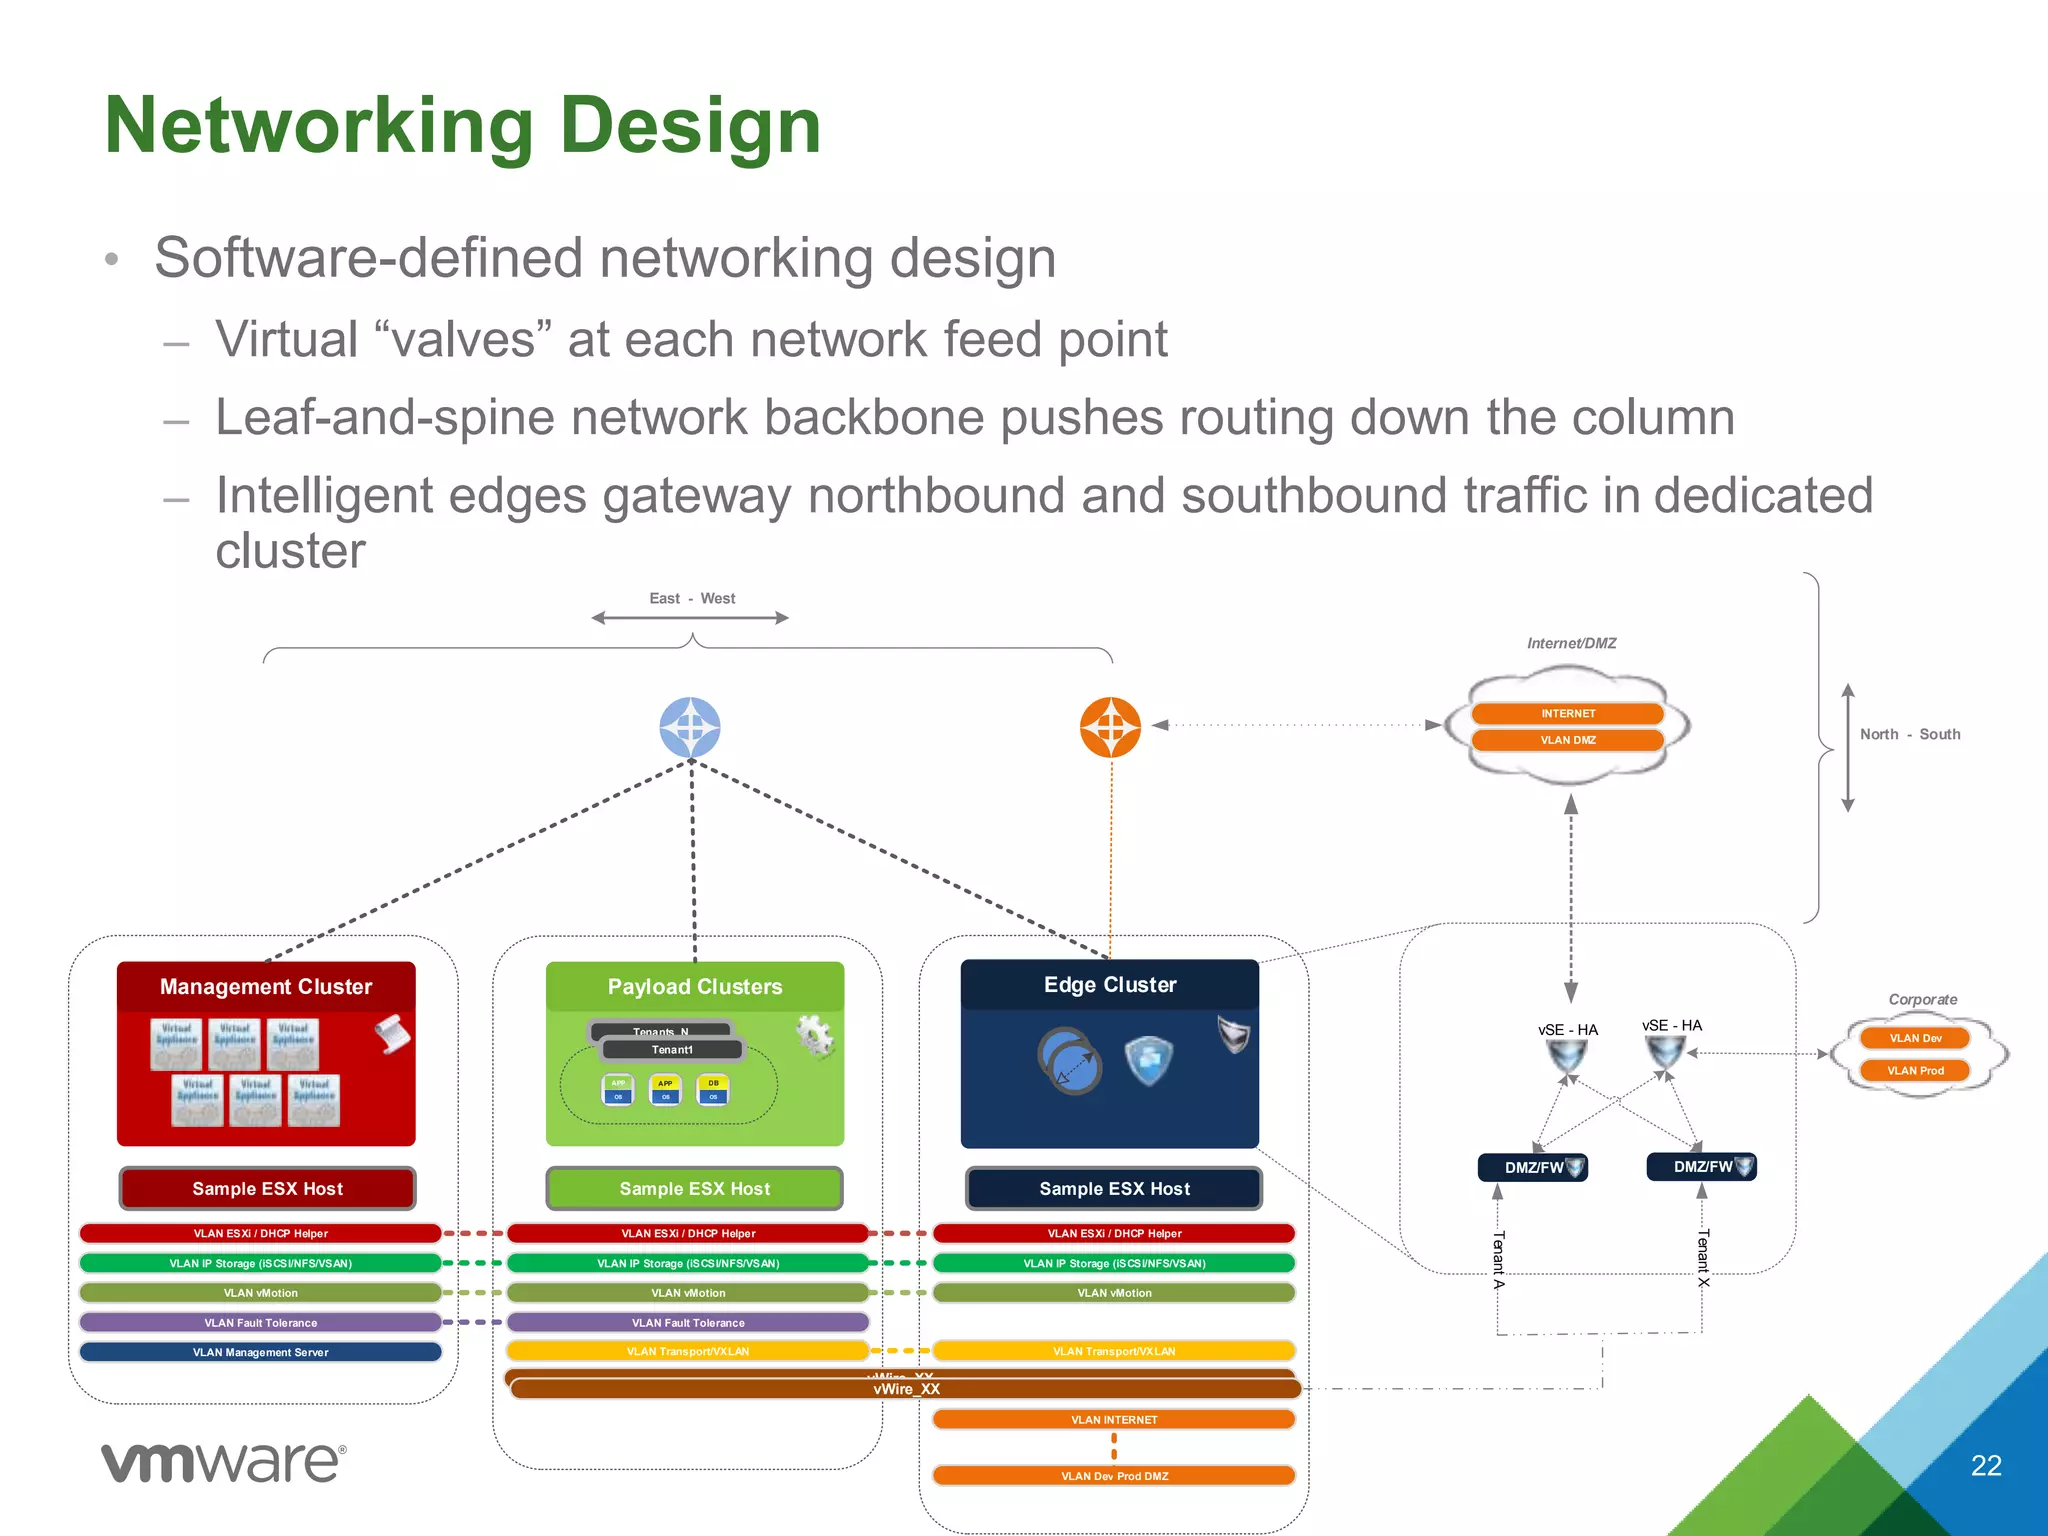
Task: Click the Tenant X DMZ/FW block
Action: [1701, 1166]
